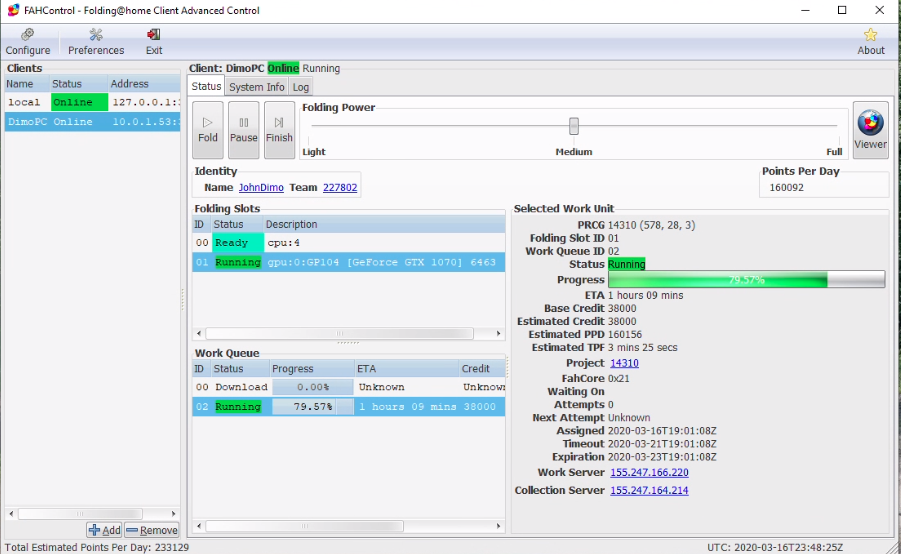The width and height of the screenshot is (901, 554).
Task: Click the 79.57% progress cell in Work Queue
Action: tap(313, 406)
